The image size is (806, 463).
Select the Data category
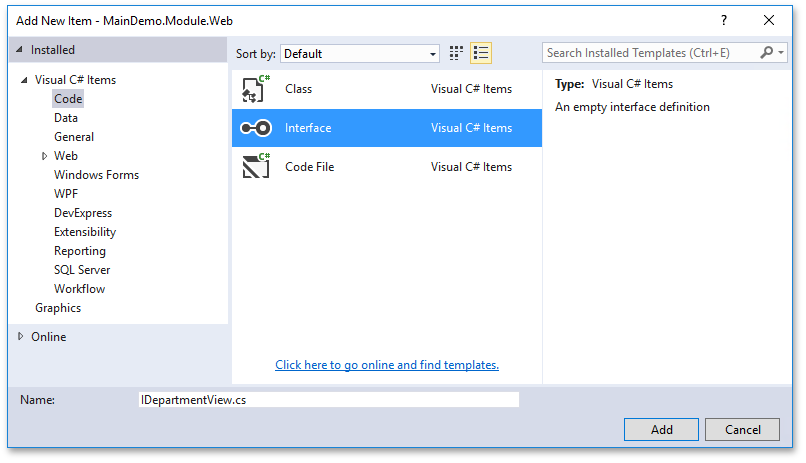(66, 118)
